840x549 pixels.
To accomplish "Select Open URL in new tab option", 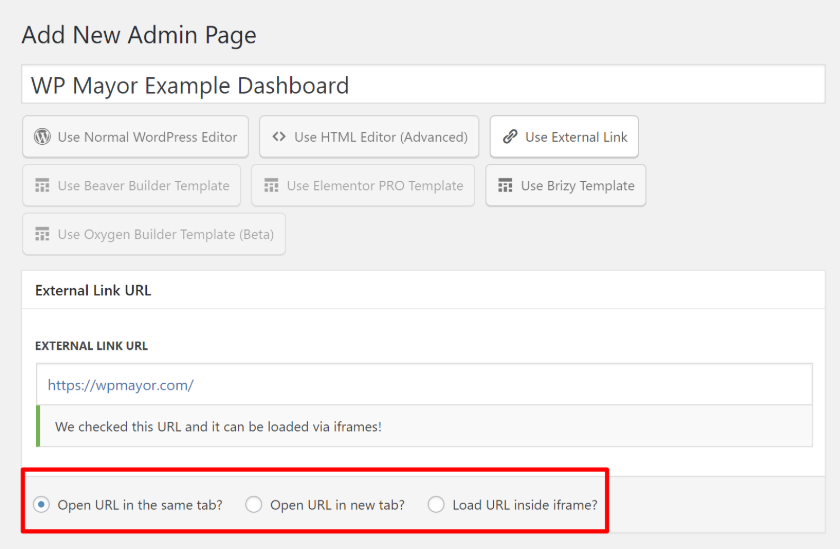I will (253, 505).
